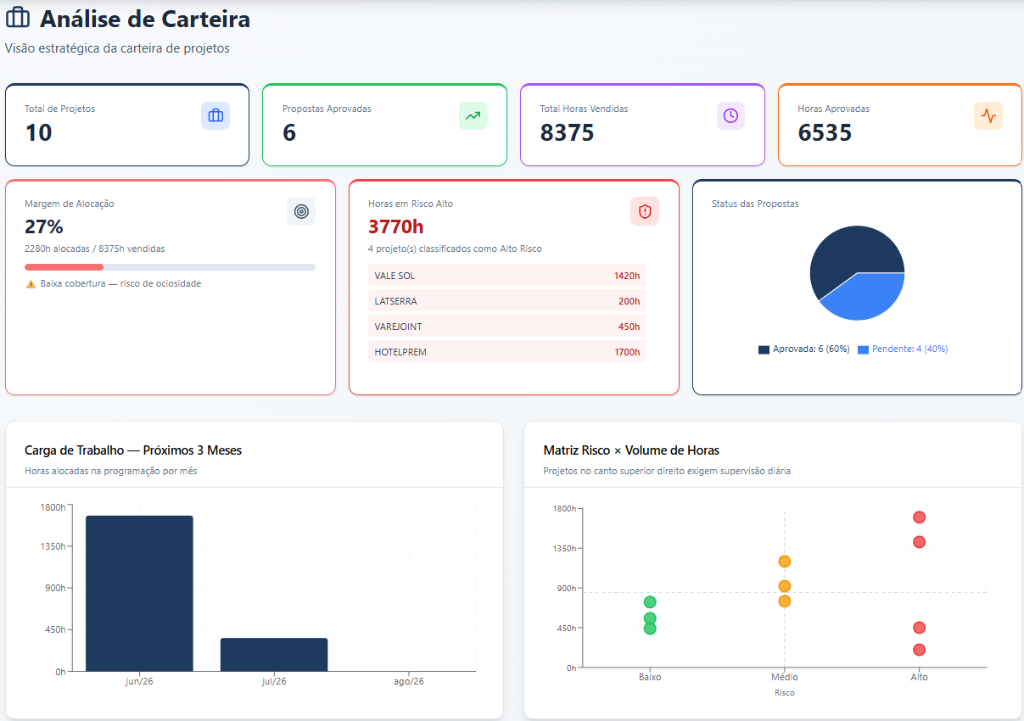Select the VALE SOL risk row
1024x721 pixels.
507,276
